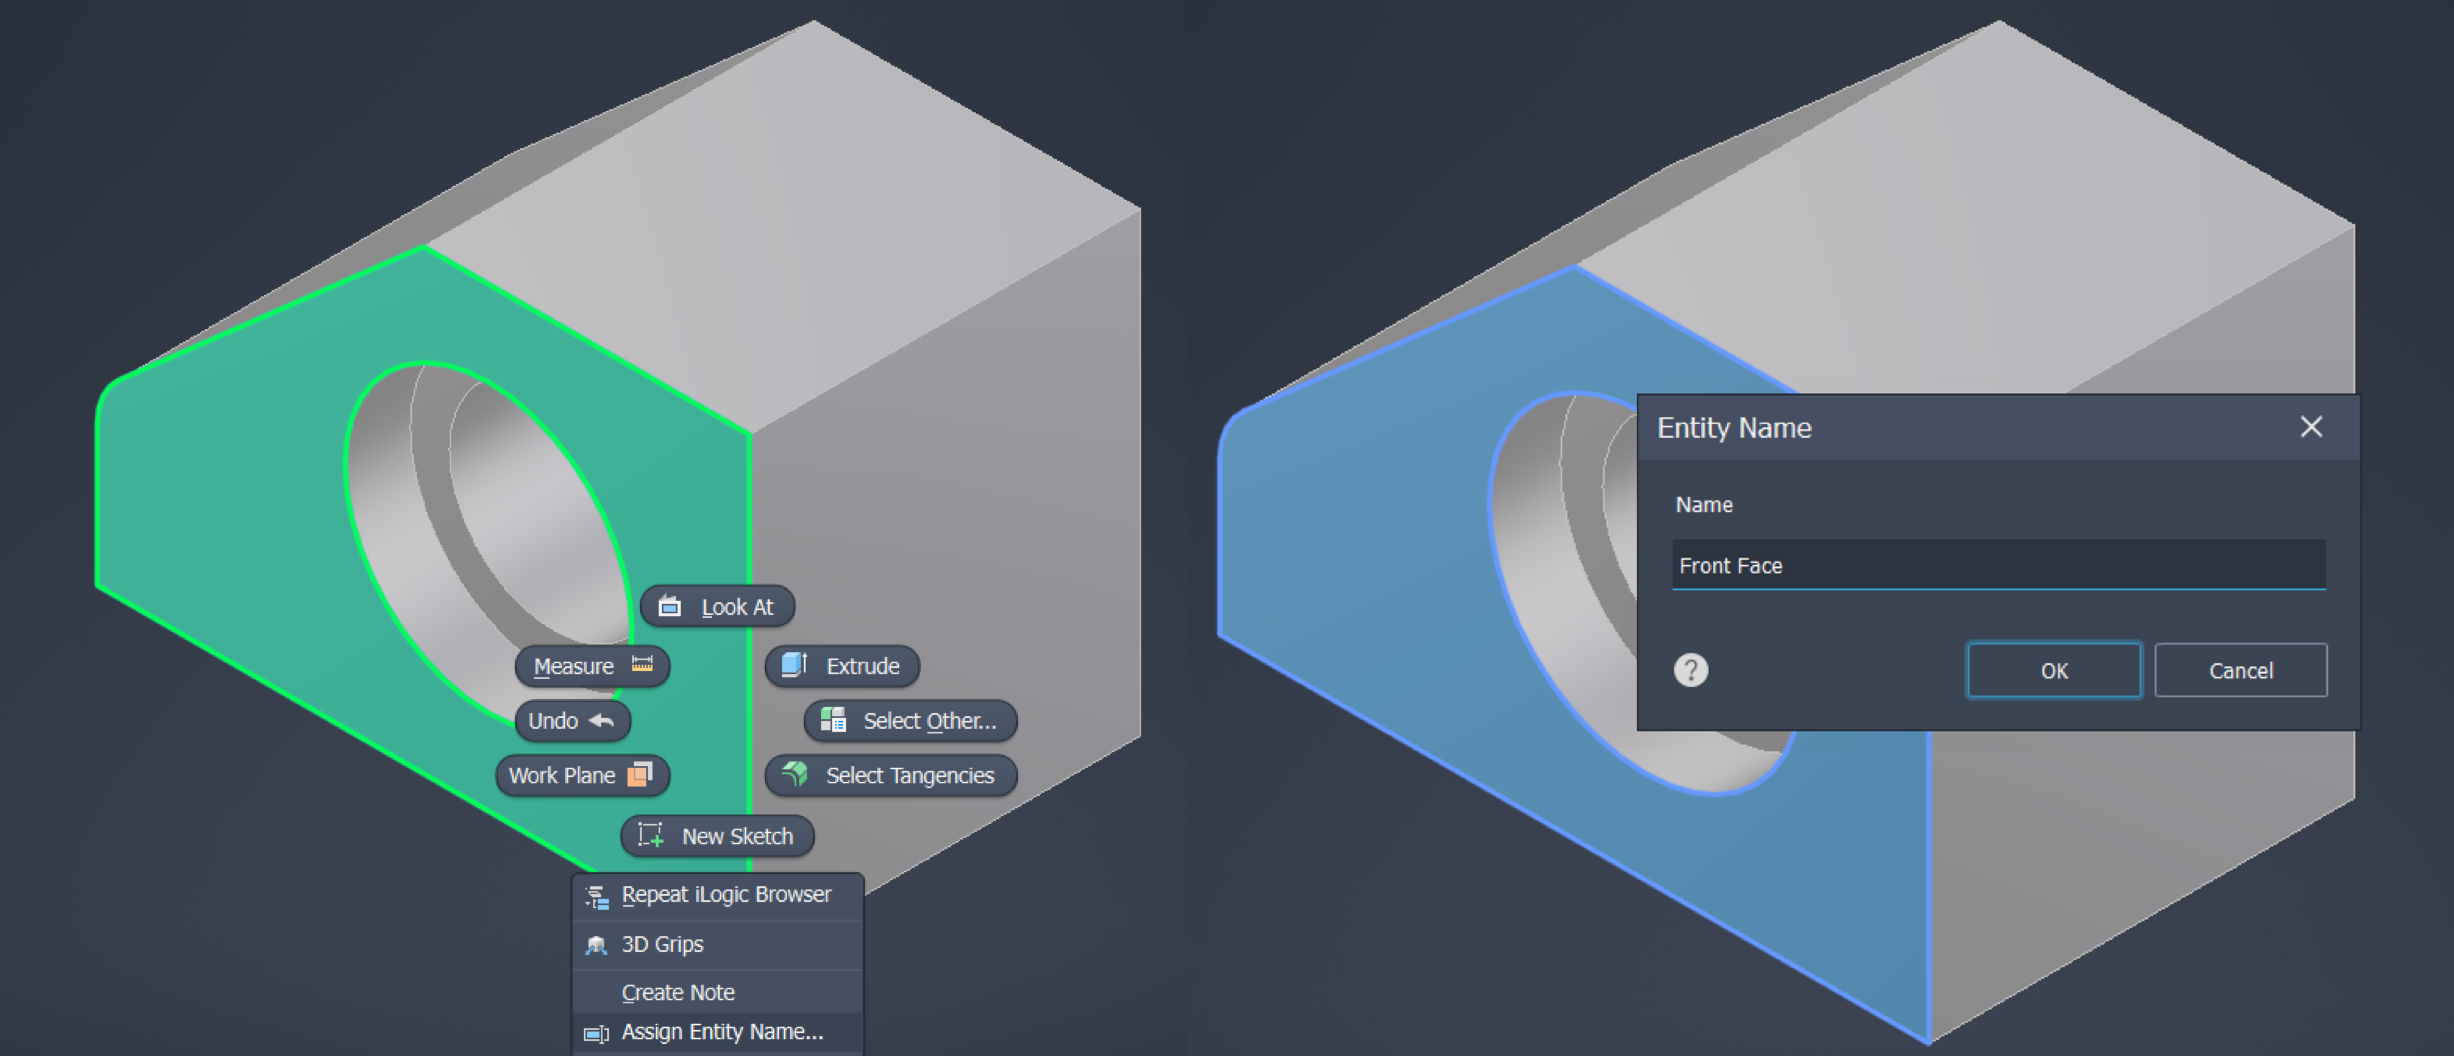The width and height of the screenshot is (2454, 1056).
Task: Cancel the Entity Name dialog
Action: point(2241,670)
